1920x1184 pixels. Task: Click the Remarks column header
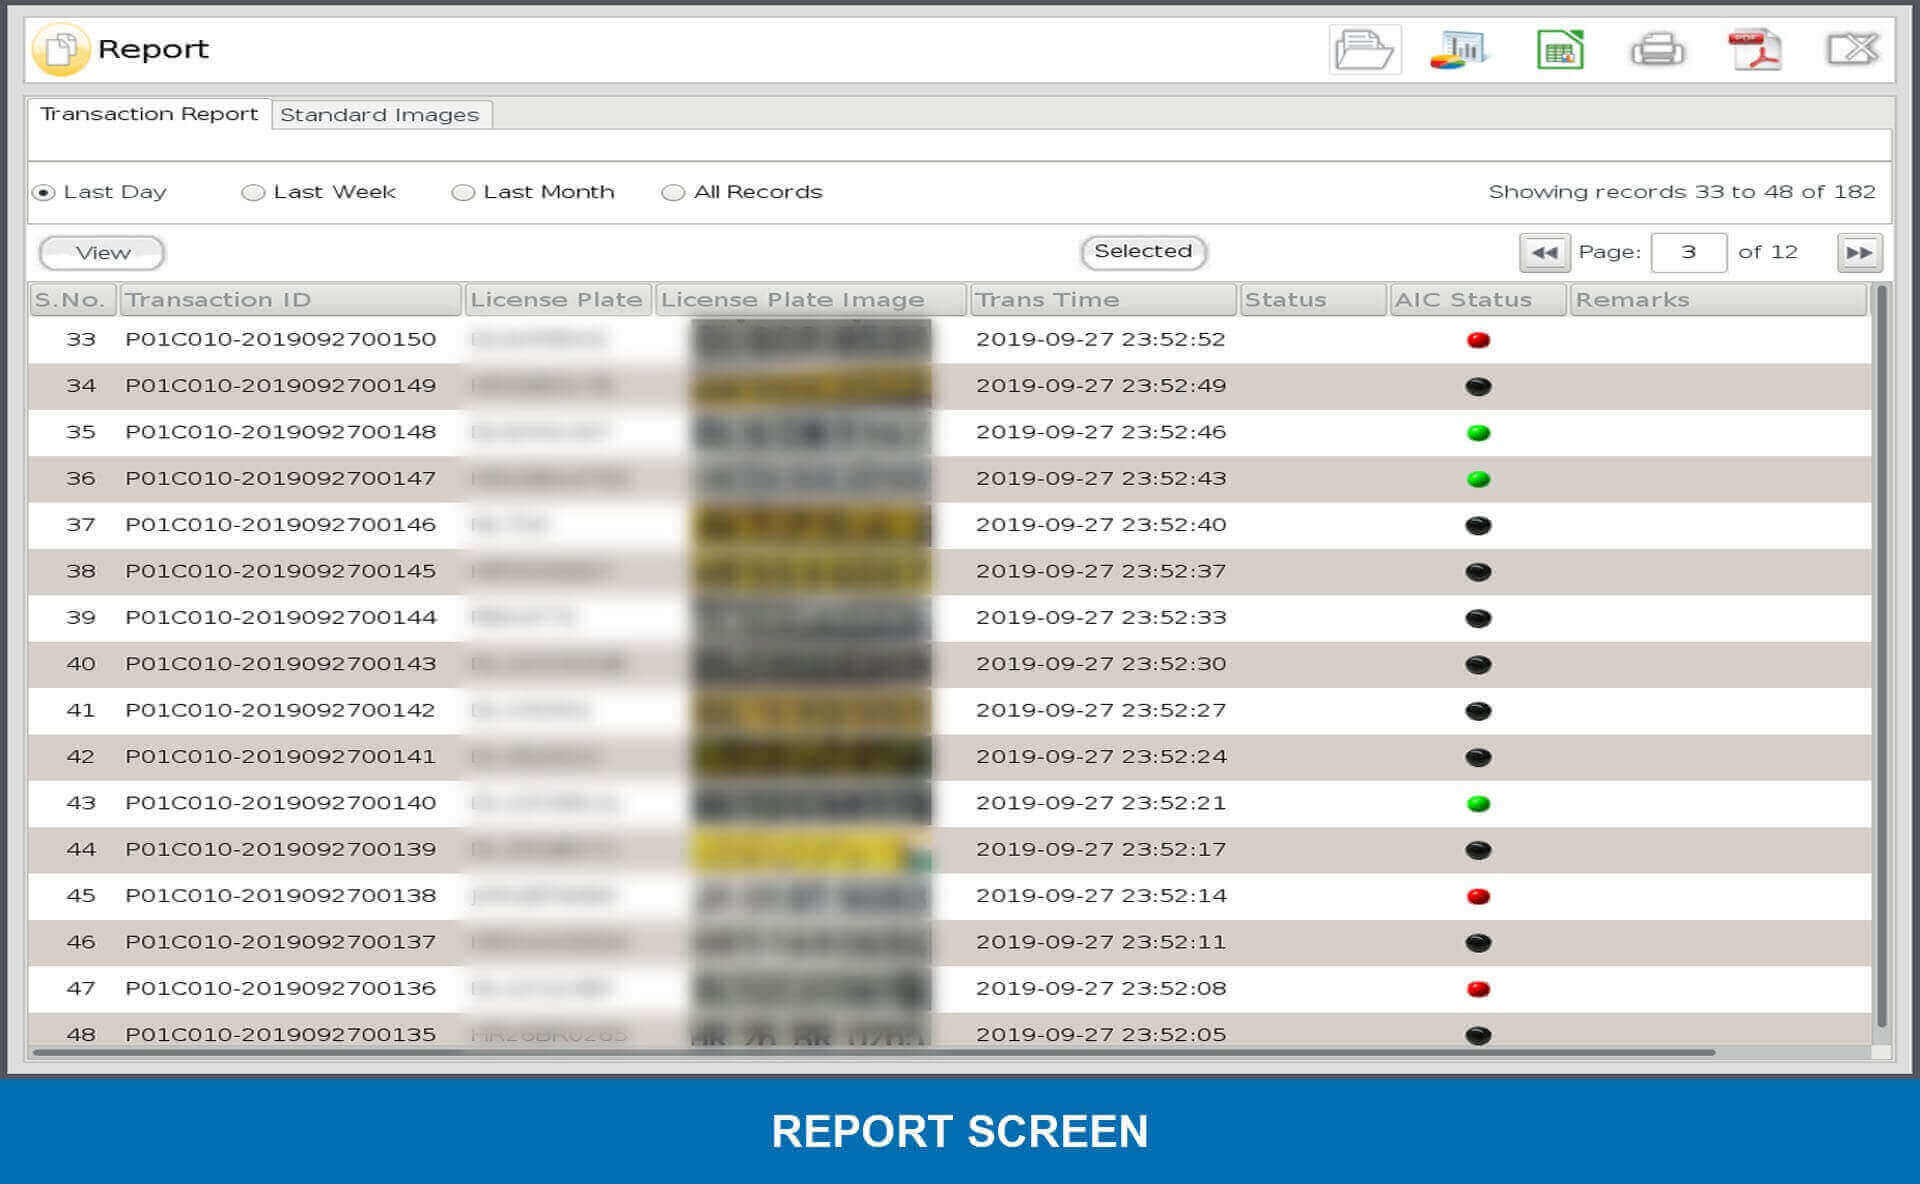pos(1718,299)
